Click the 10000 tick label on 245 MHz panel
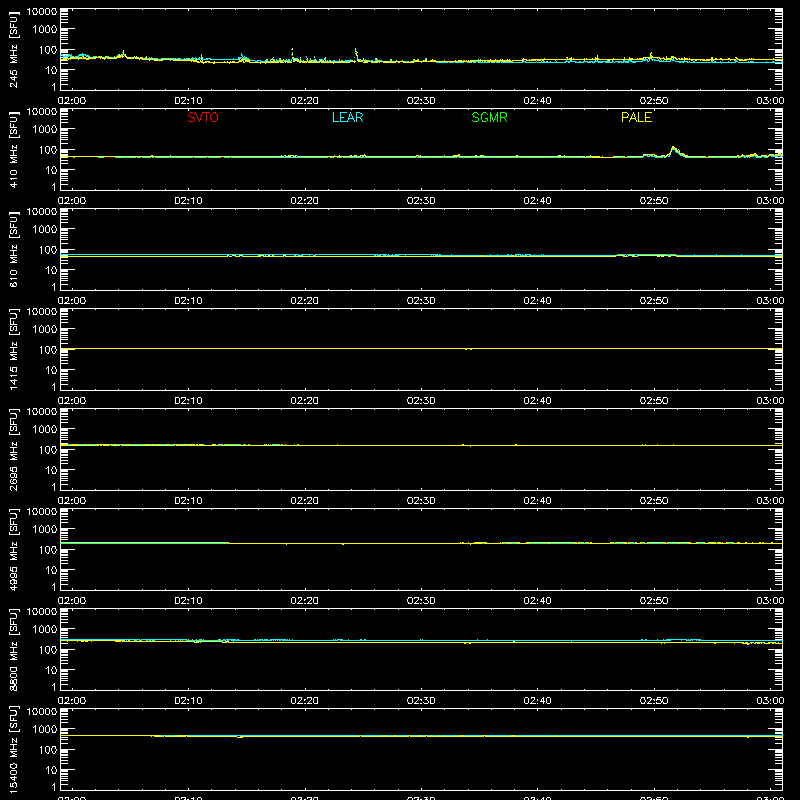 pyautogui.click(x=42, y=12)
